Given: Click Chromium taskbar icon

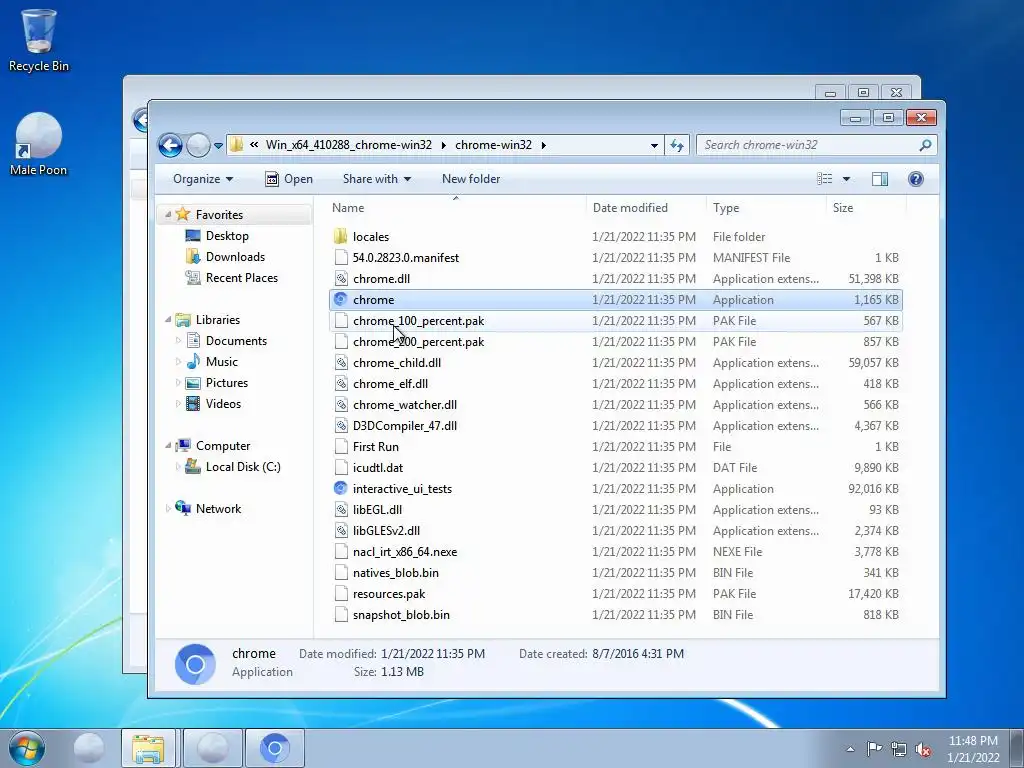Looking at the screenshot, I should point(274,748).
